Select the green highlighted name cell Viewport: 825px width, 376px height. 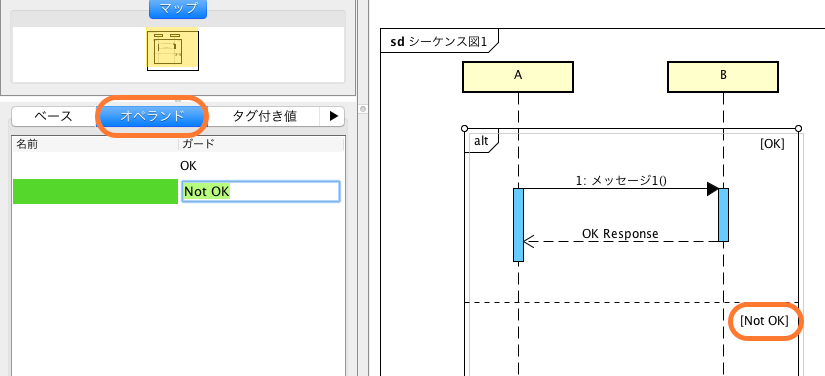point(95,191)
